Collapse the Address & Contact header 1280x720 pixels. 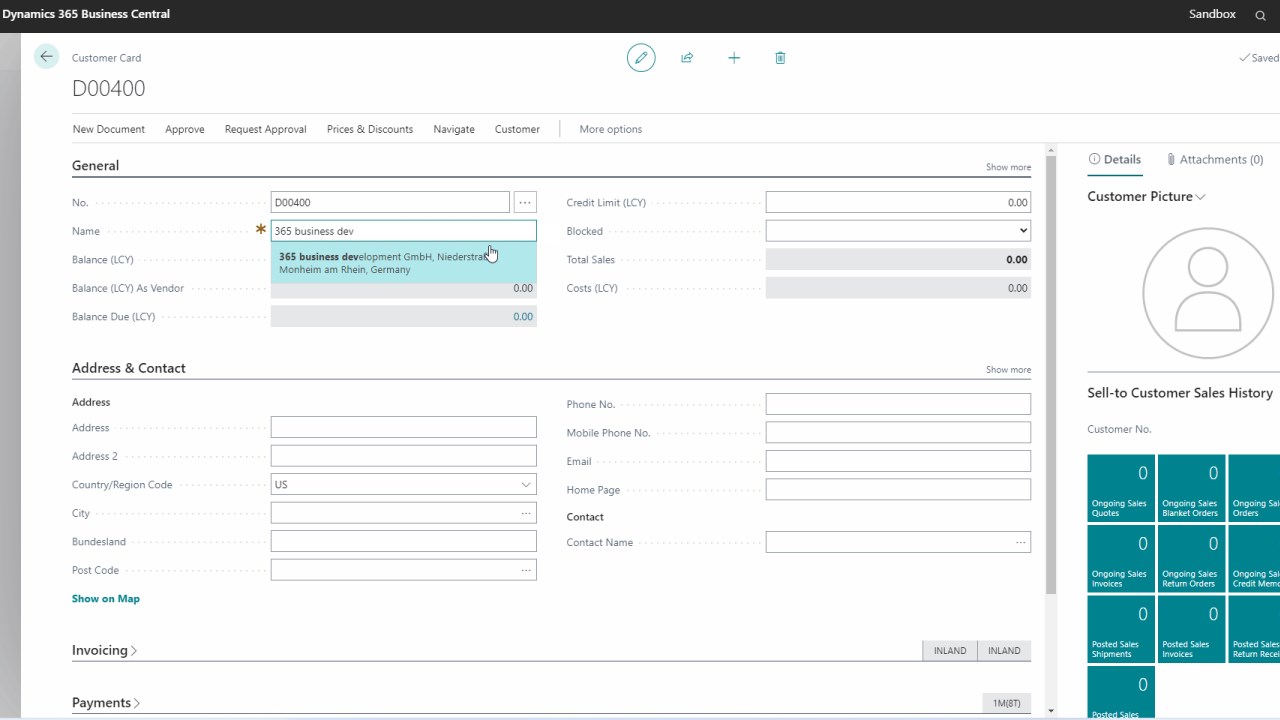(129, 368)
